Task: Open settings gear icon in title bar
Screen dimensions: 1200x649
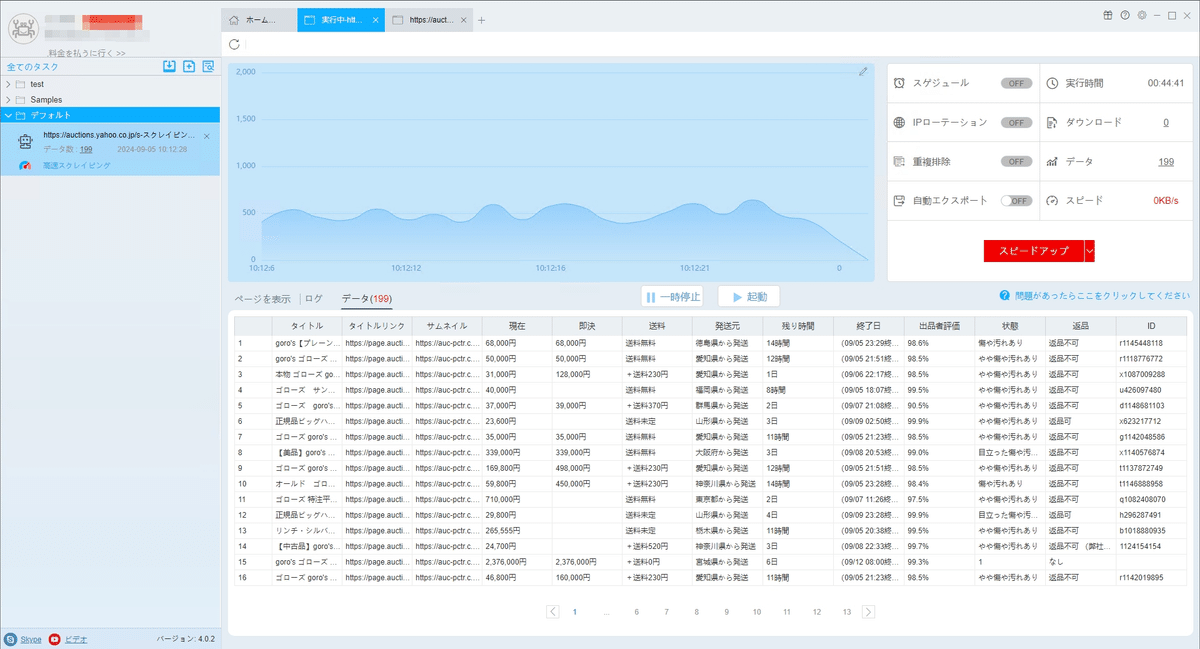Action: (x=1142, y=15)
